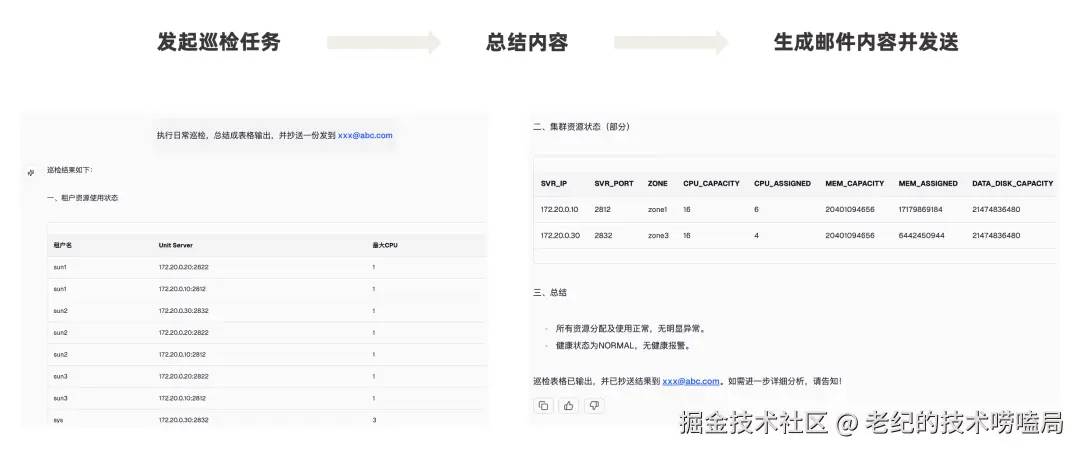Select the 巡检结果如下 line
The image size is (1080, 452).
click(x=69, y=170)
